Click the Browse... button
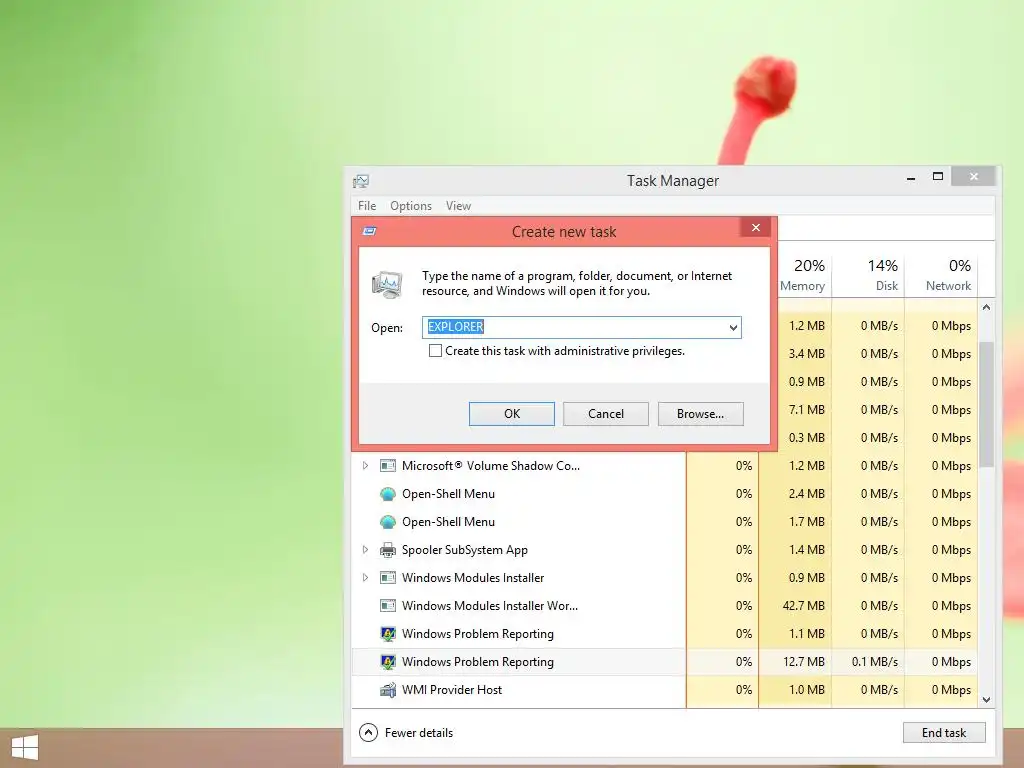The width and height of the screenshot is (1024, 768). click(701, 414)
